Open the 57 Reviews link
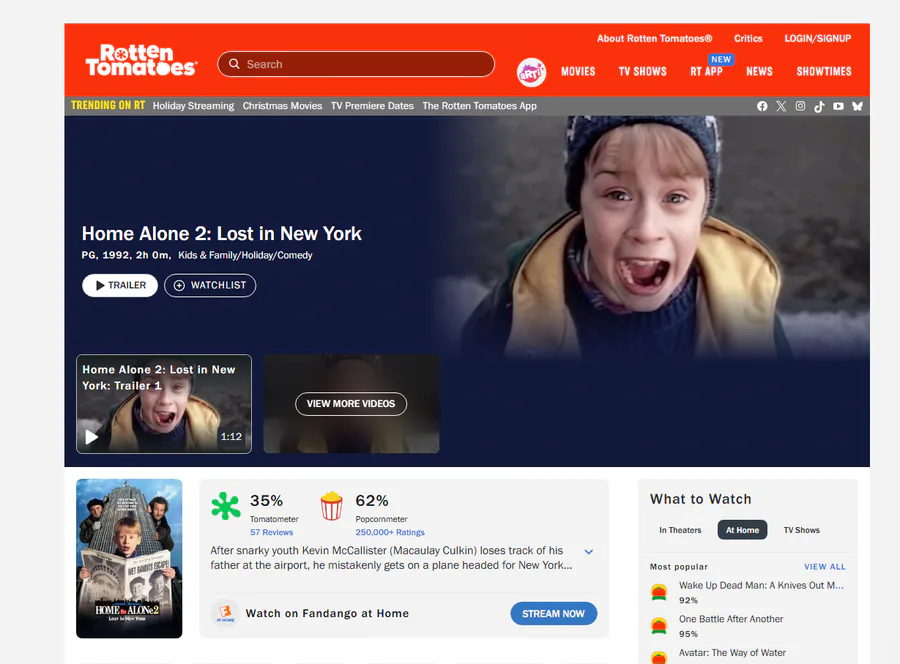This screenshot has height=664, width=900. (x=271, y=533)
